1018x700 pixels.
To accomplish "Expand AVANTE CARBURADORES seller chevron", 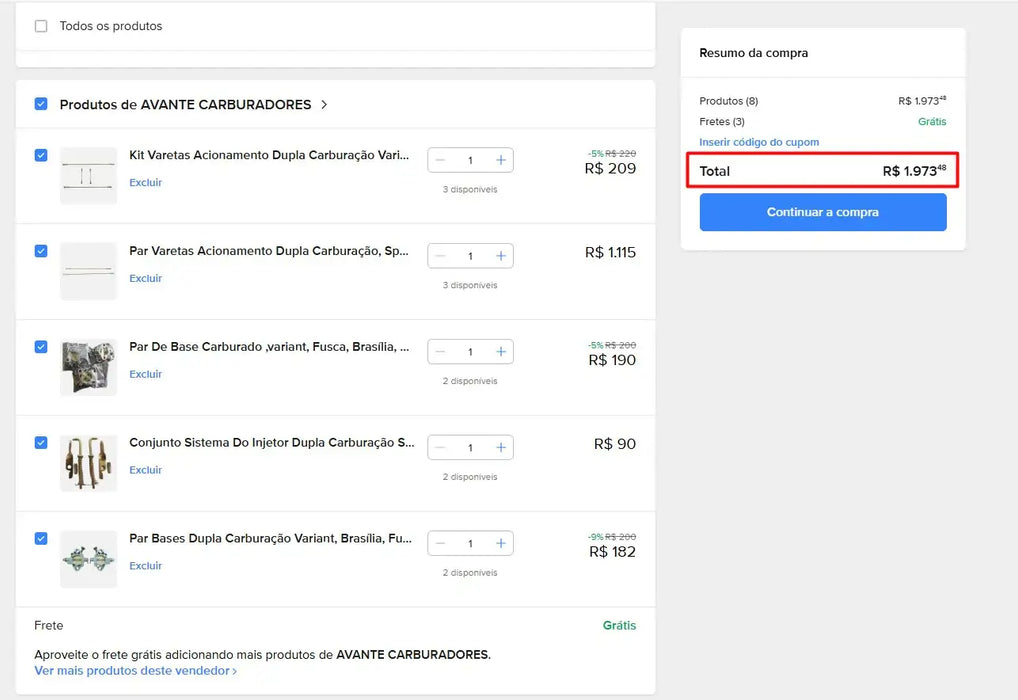I will pyautogui.click(x=324, y=105).
